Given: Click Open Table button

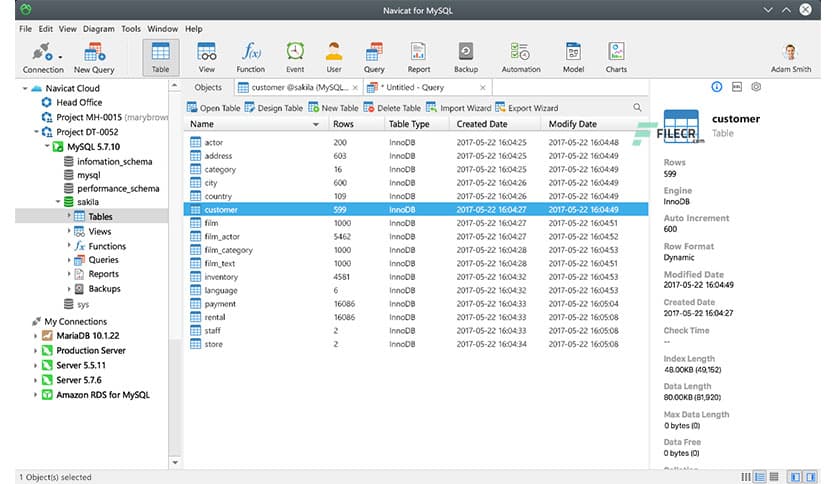Looking at the screenshot, I should click(213, 108).
